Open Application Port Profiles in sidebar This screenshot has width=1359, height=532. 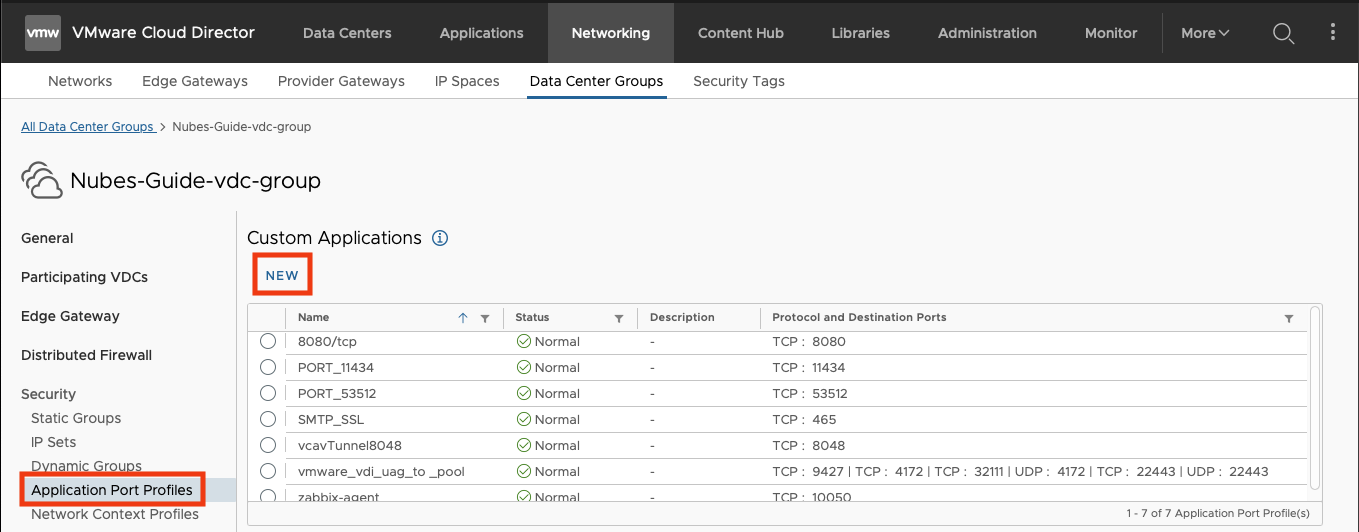point(112,490)
